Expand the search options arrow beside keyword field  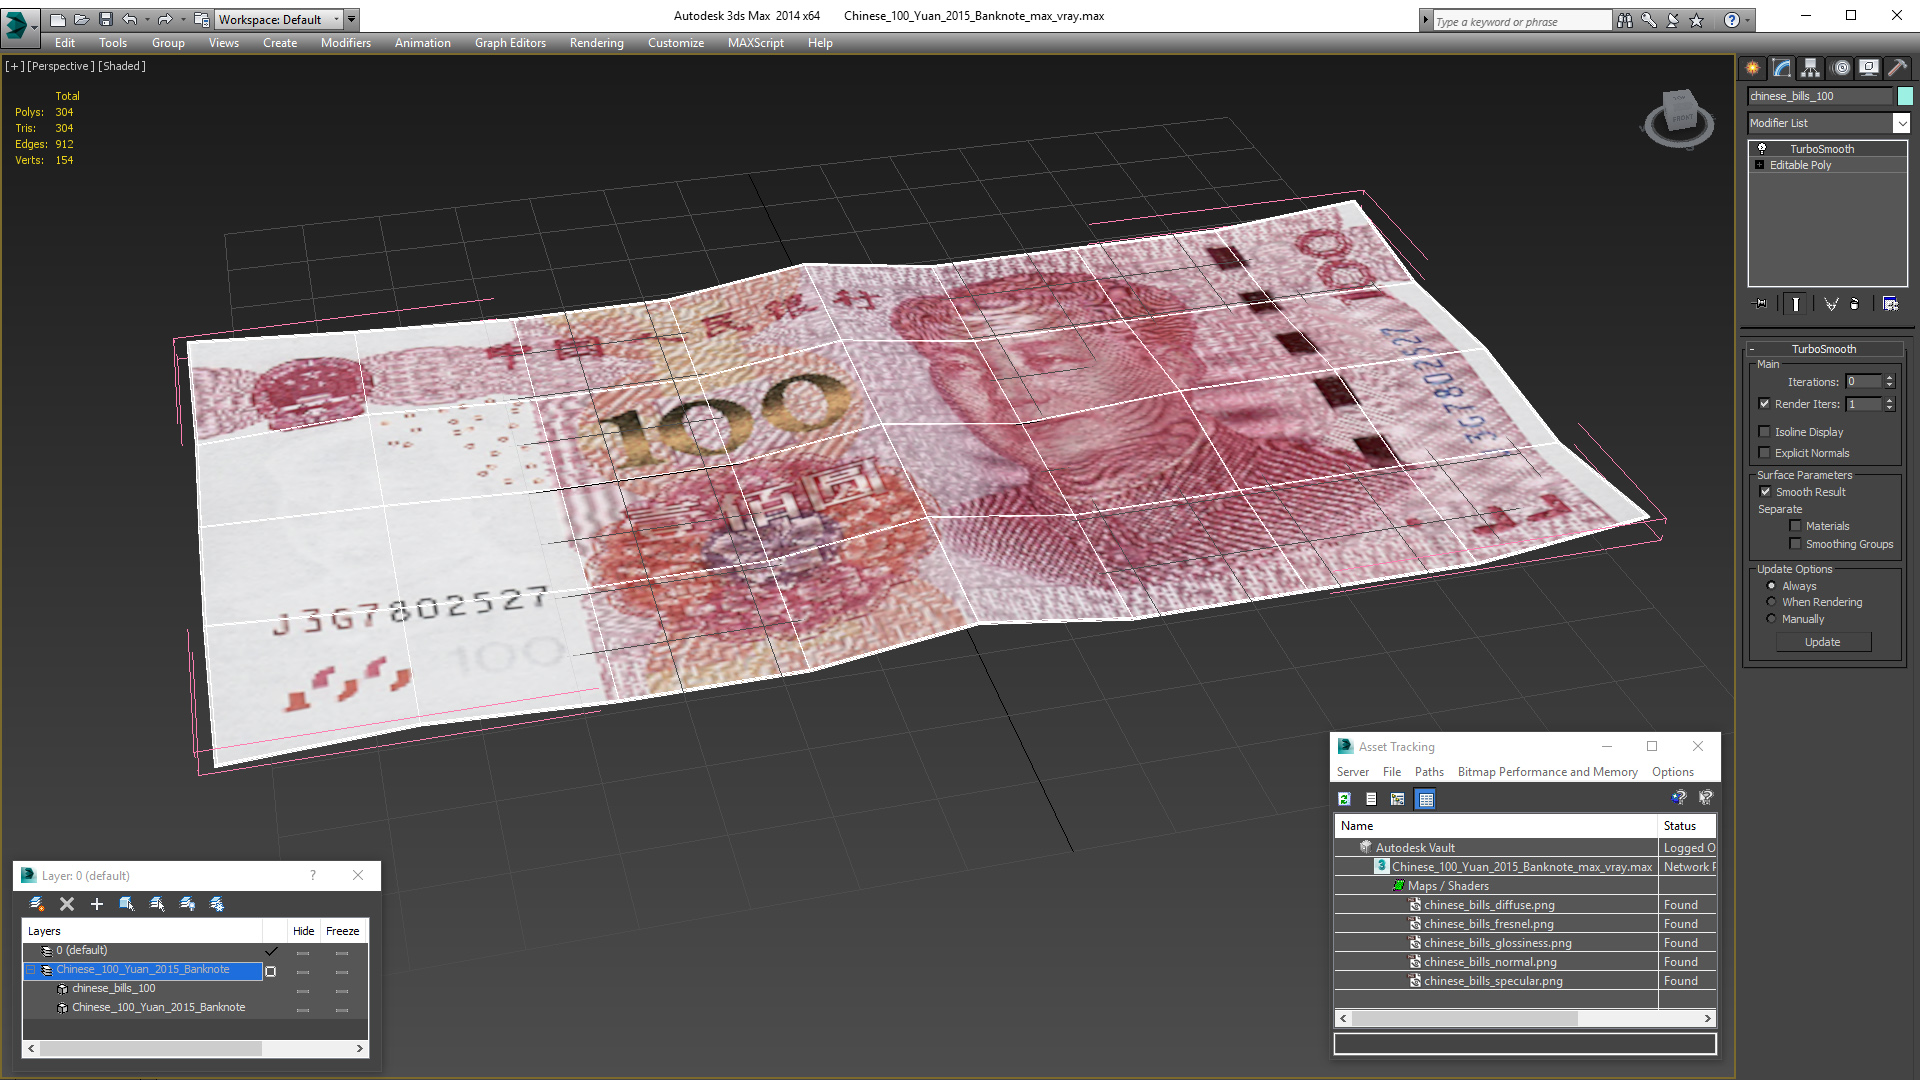pos(1425,20)
